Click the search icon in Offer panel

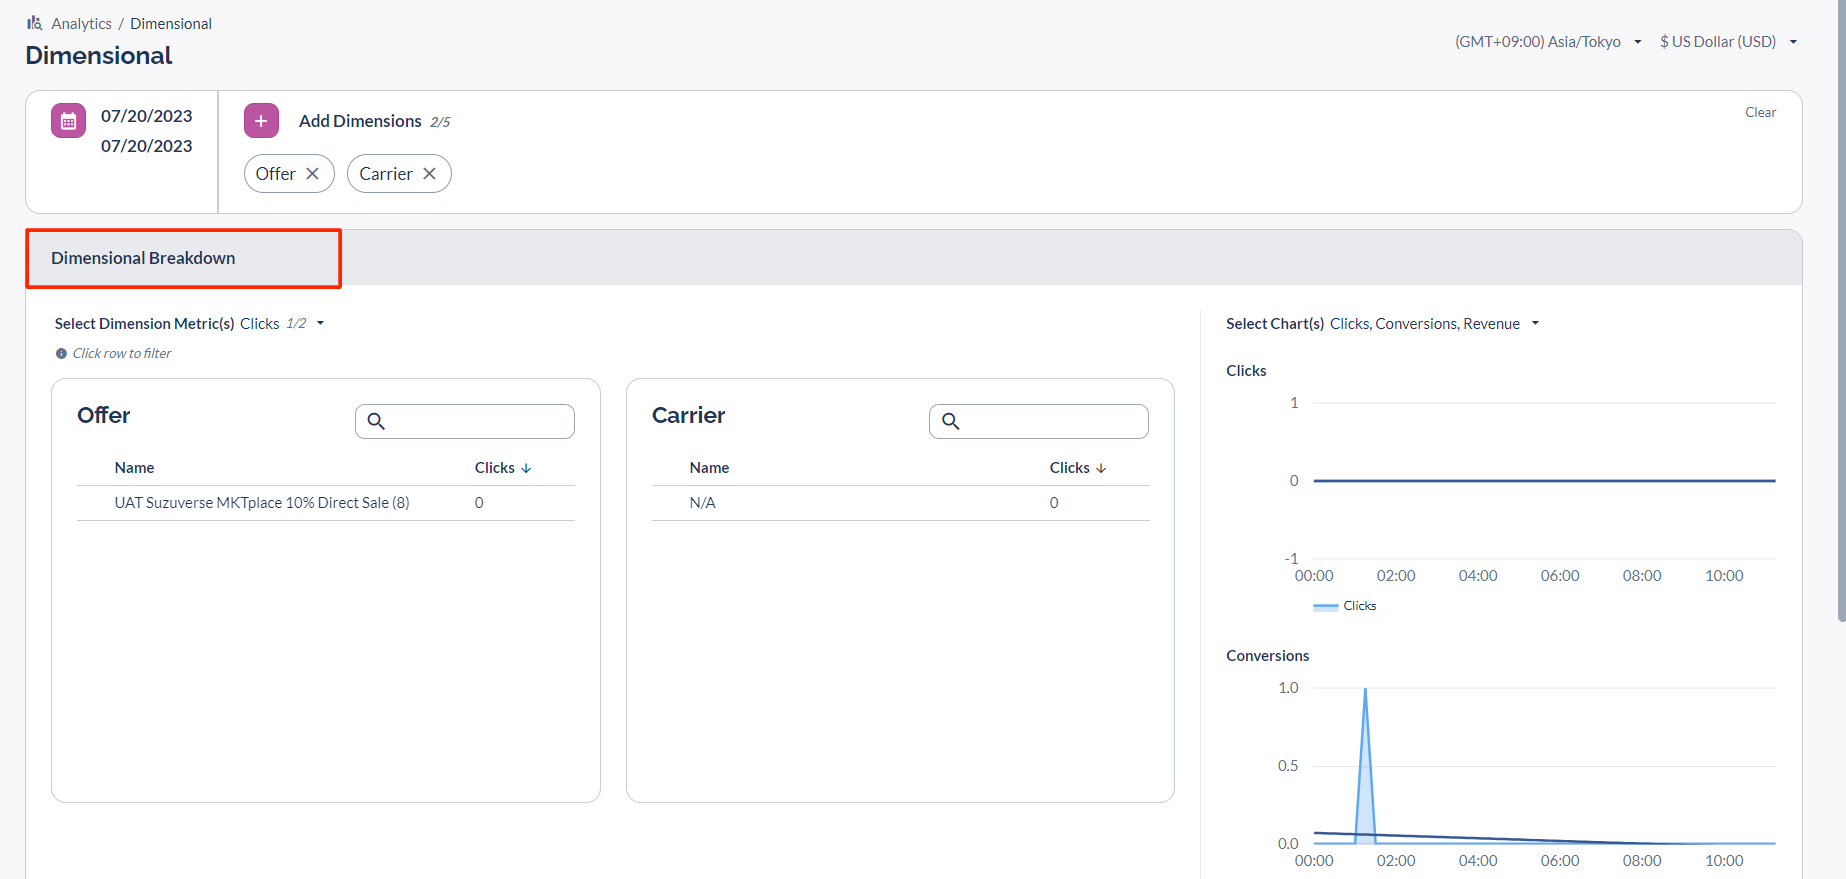click(376, 421)
